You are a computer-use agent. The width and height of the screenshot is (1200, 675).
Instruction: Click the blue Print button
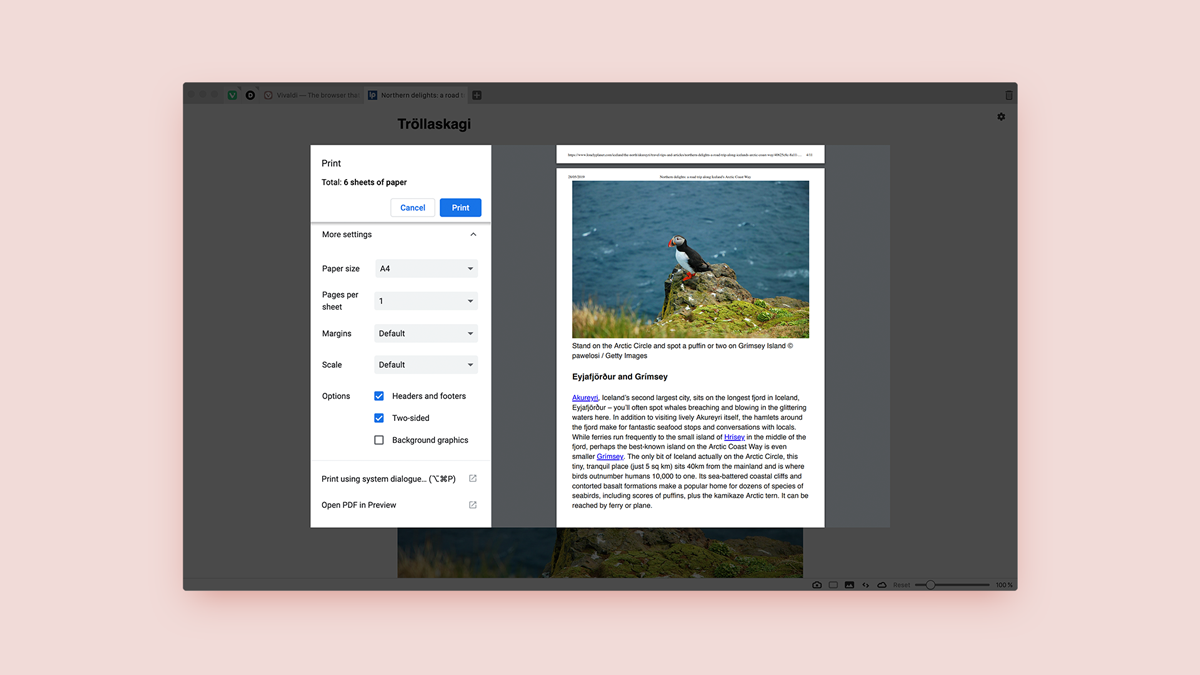coord(460,208)
